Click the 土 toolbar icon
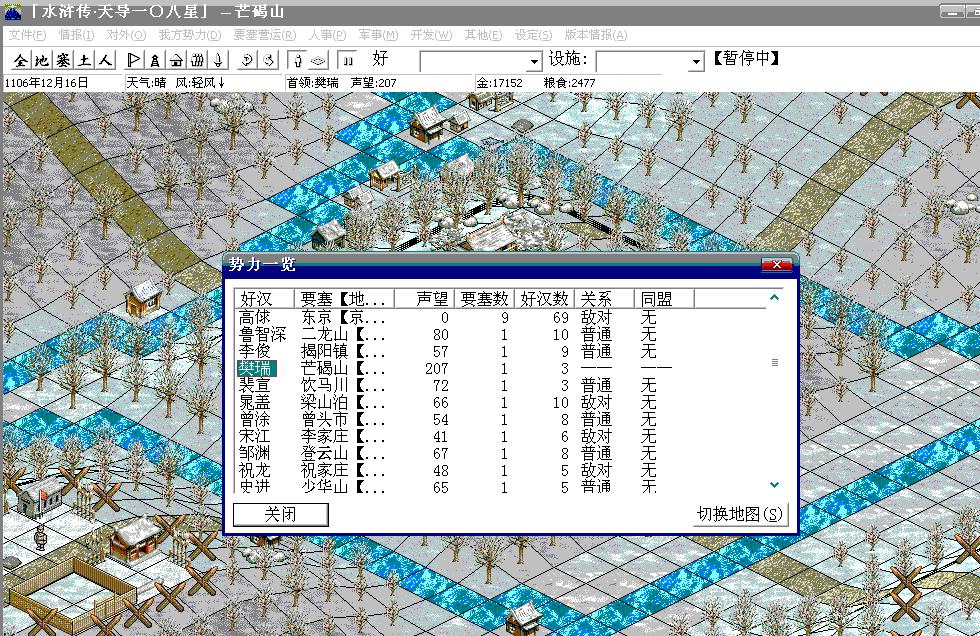980x636 pixels. (84, 61)
